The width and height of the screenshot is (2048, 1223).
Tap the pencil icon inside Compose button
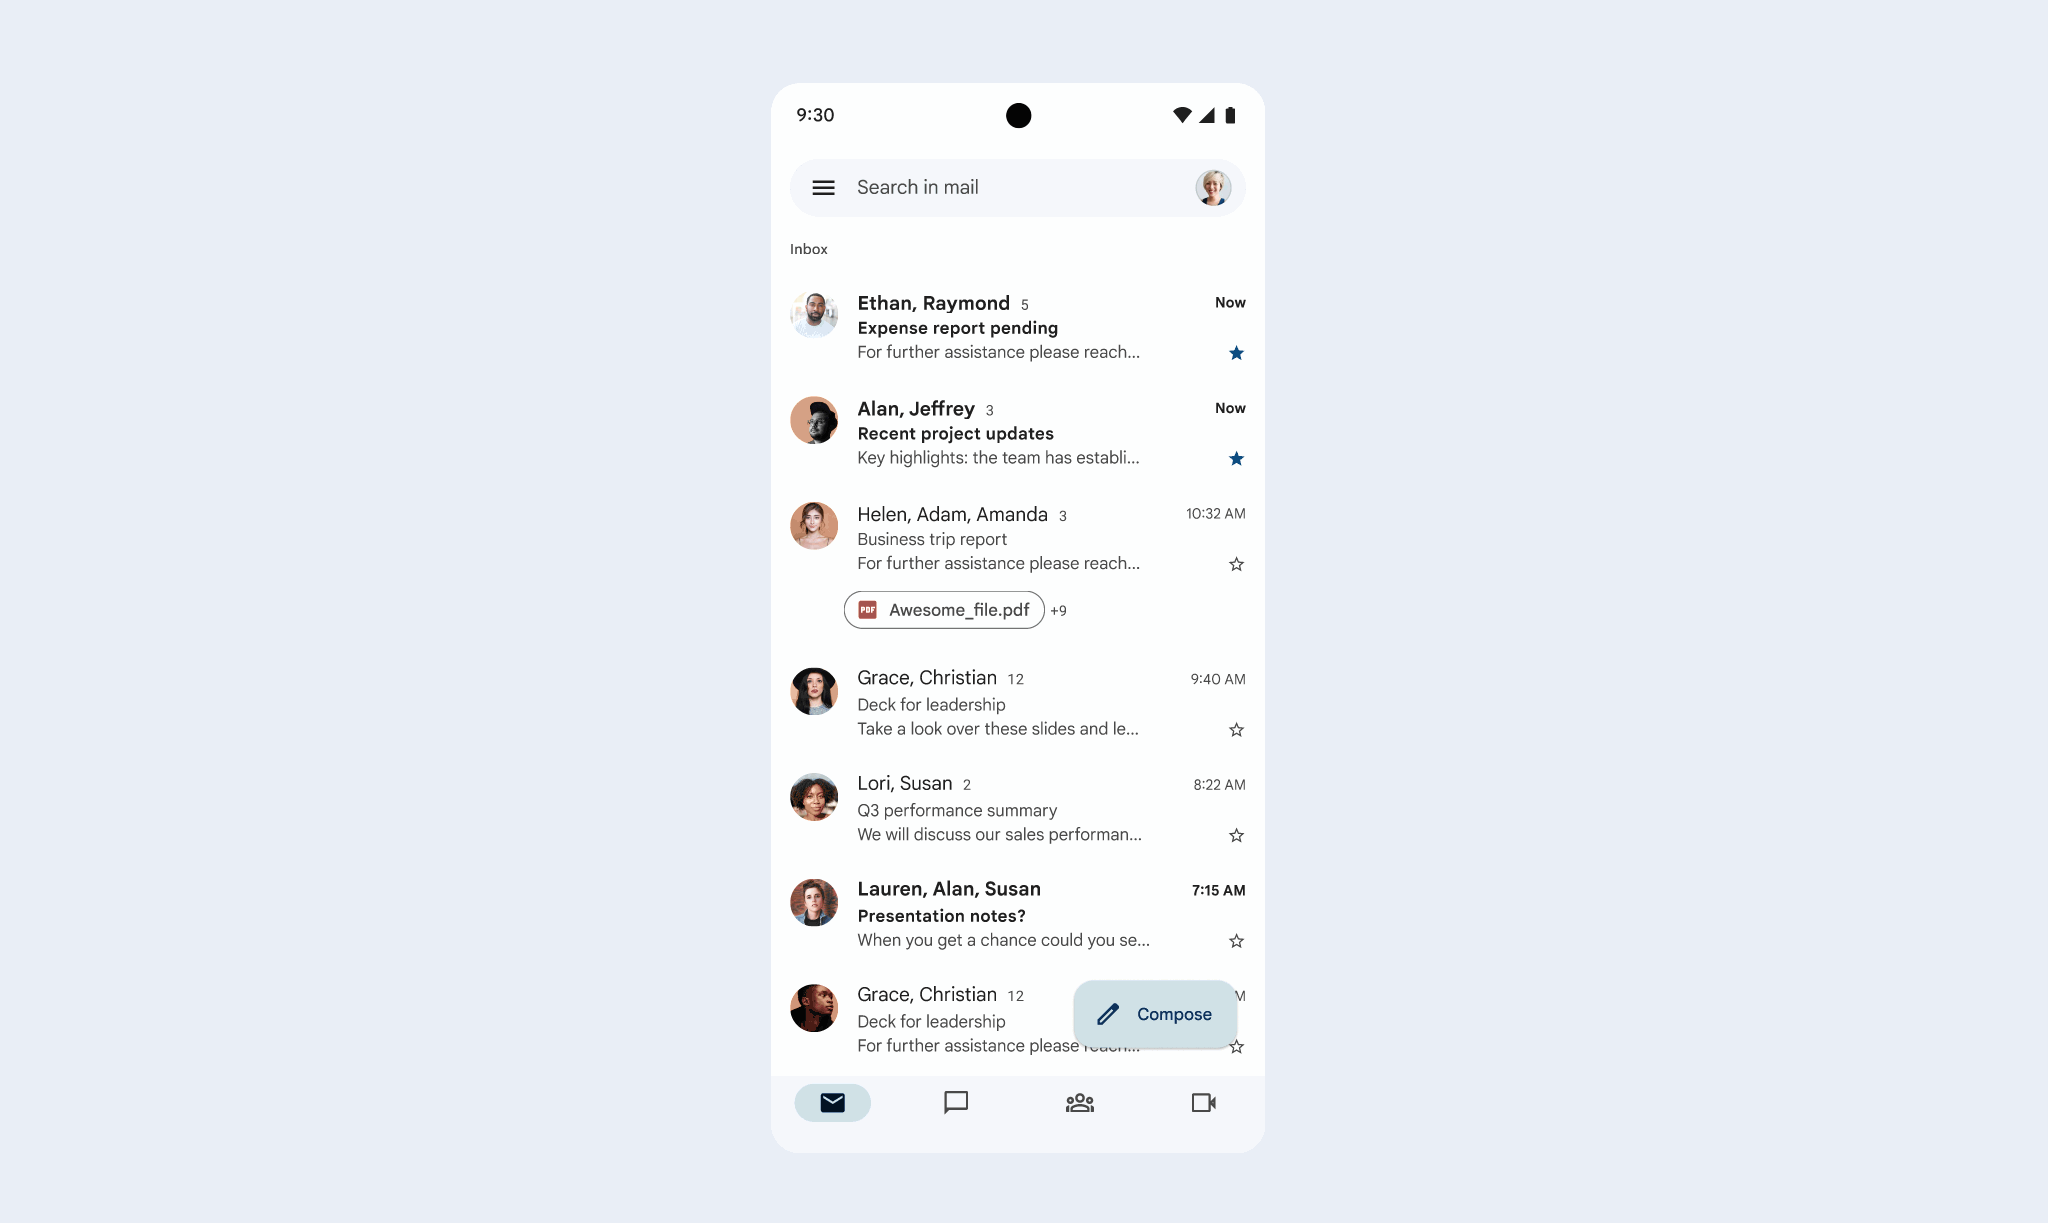pos(1108,1015)
